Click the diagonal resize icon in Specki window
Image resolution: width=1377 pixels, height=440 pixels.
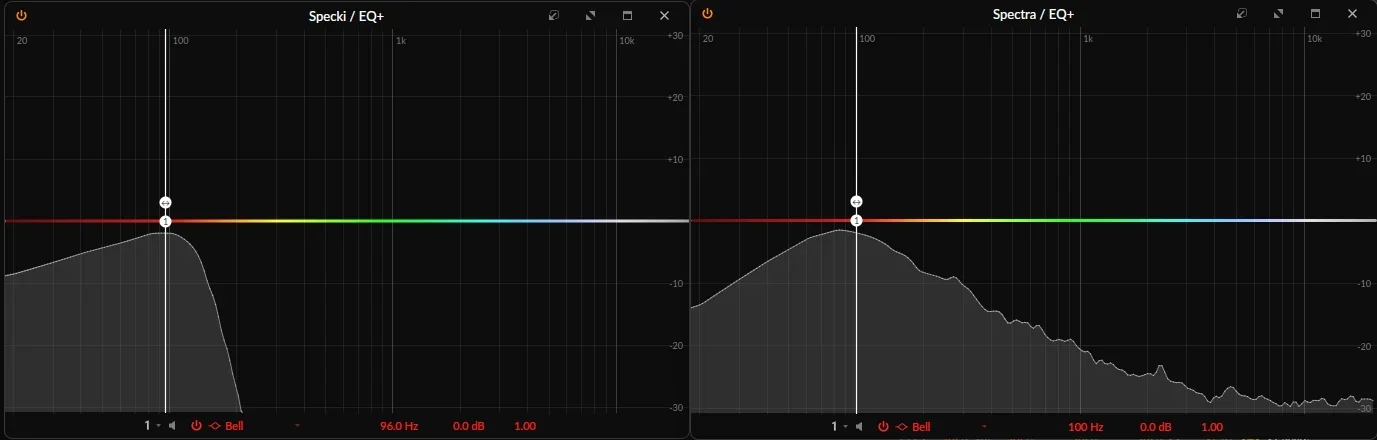click(590, 15)
